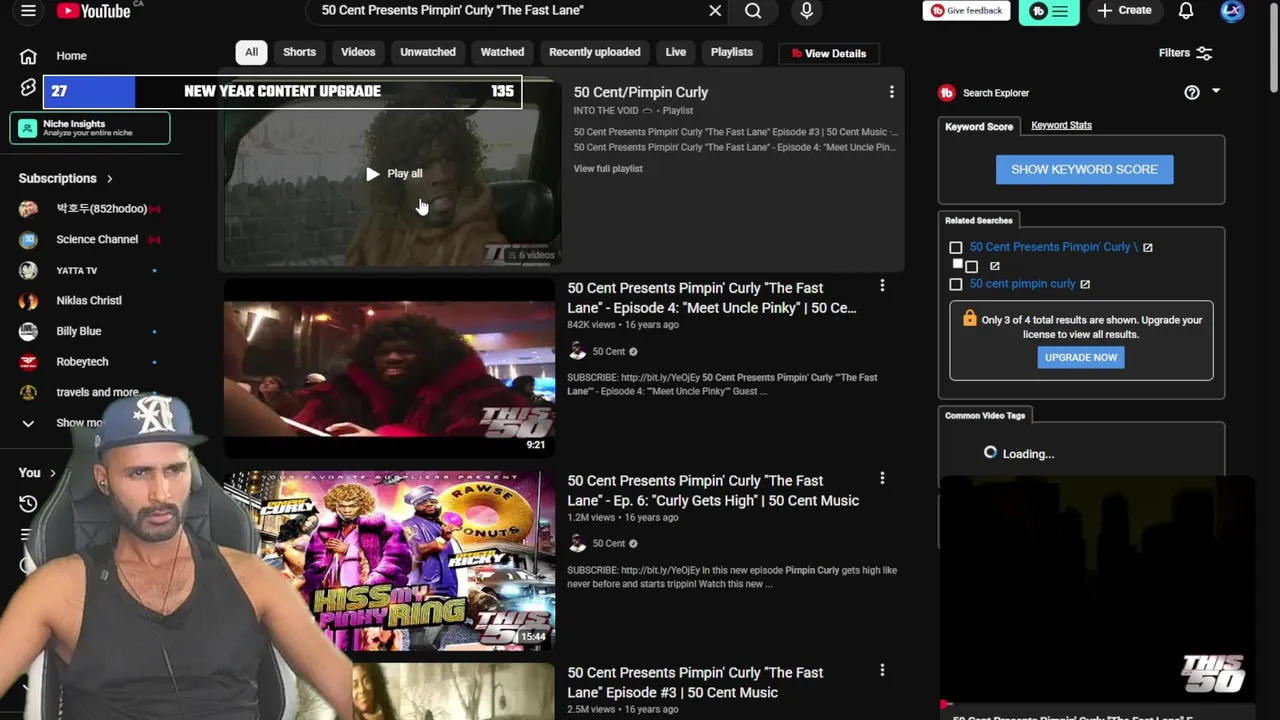Open the '50 cent pimpin curly' related search link
The width and height of the screenshot is (1280, 720).
pyautogui.click(x=1022, y=284)
